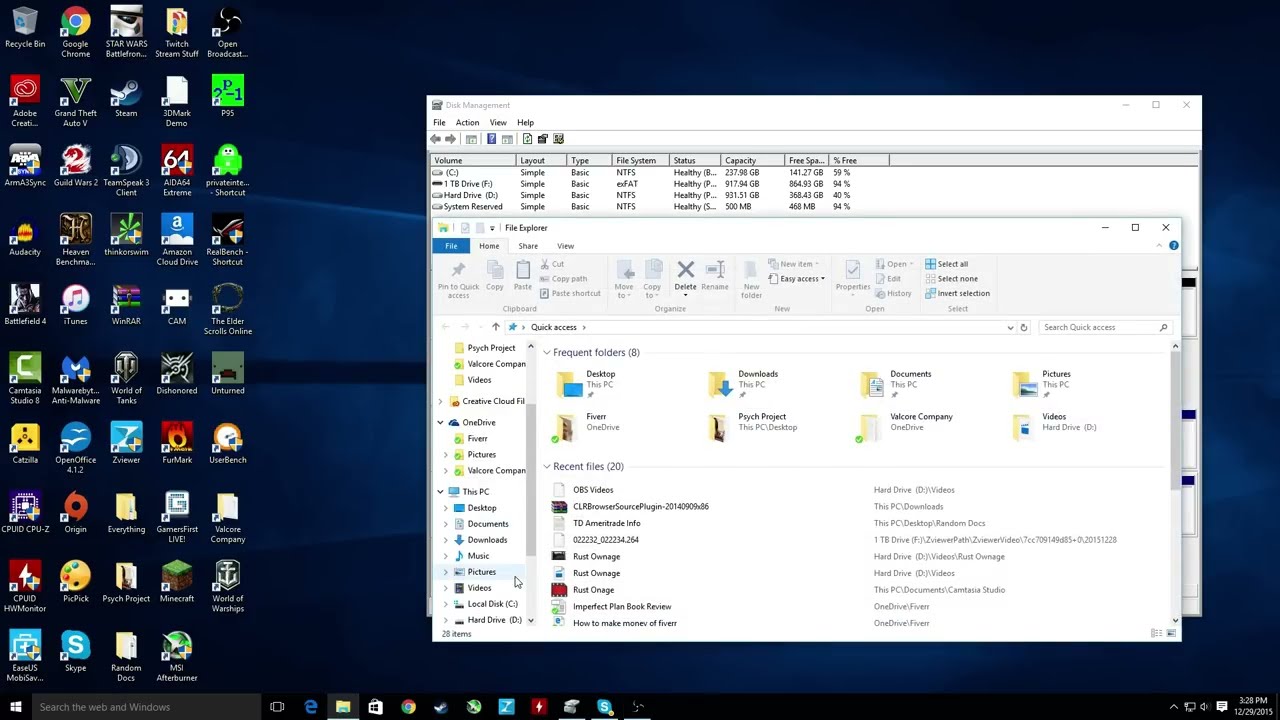This screenshot has width=1280, height=720.
Task: Click Select none in the ribbon
Action: tap(951, 279)
